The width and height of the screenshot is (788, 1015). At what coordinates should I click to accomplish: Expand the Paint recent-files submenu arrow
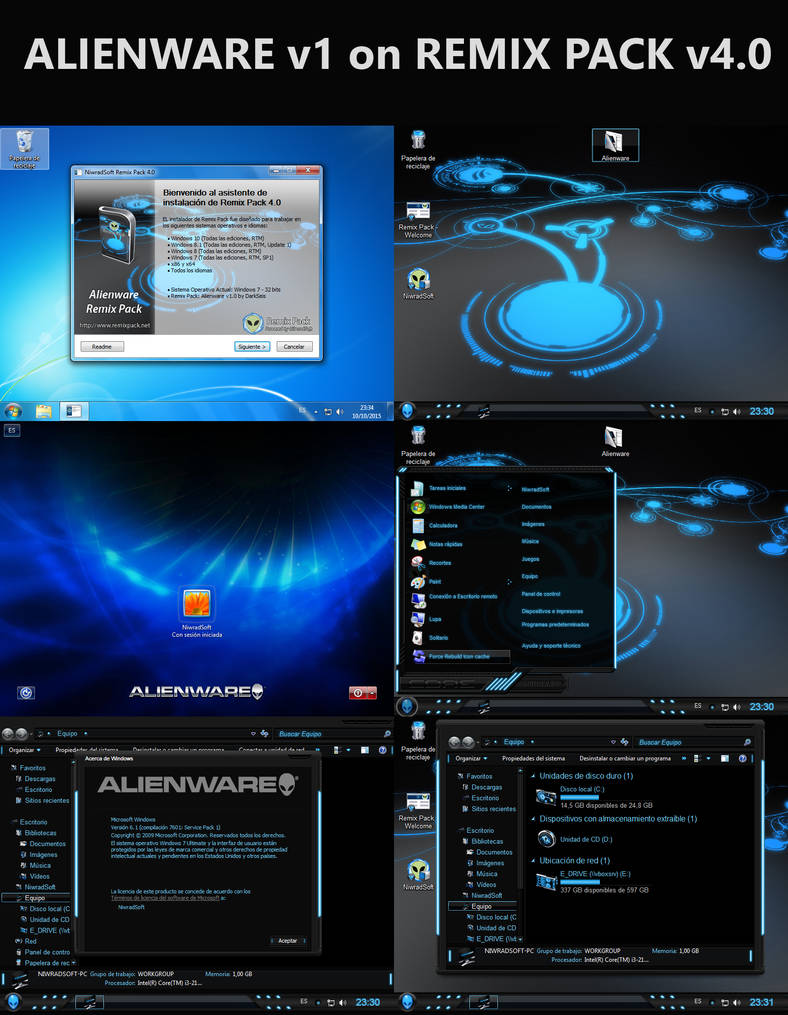pos(509,582)
